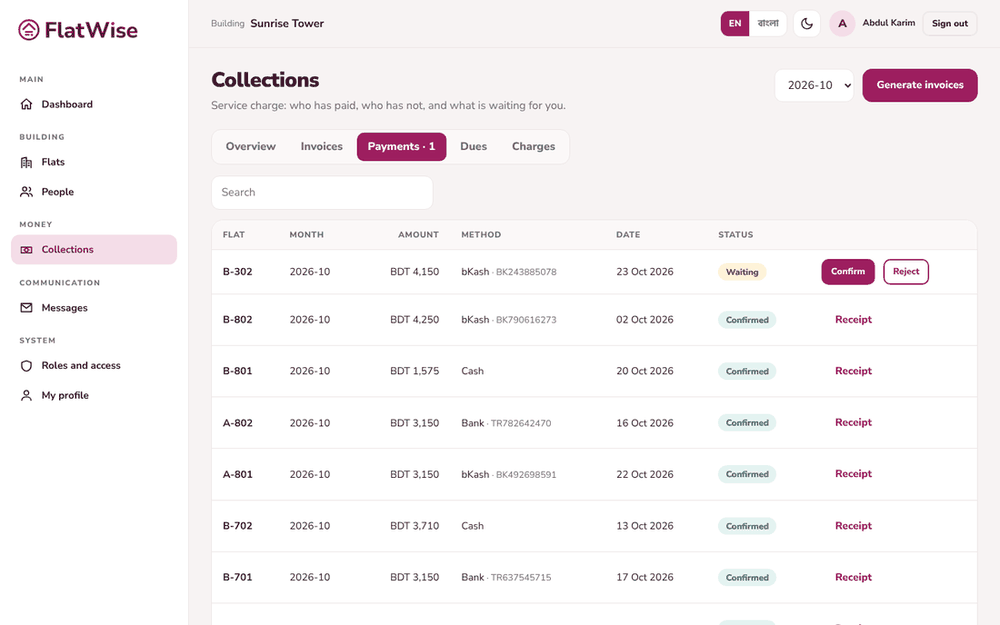The image size is (1000, 625).
Task: Click the Confirmed badge for B-802
Action: (747, 320)
